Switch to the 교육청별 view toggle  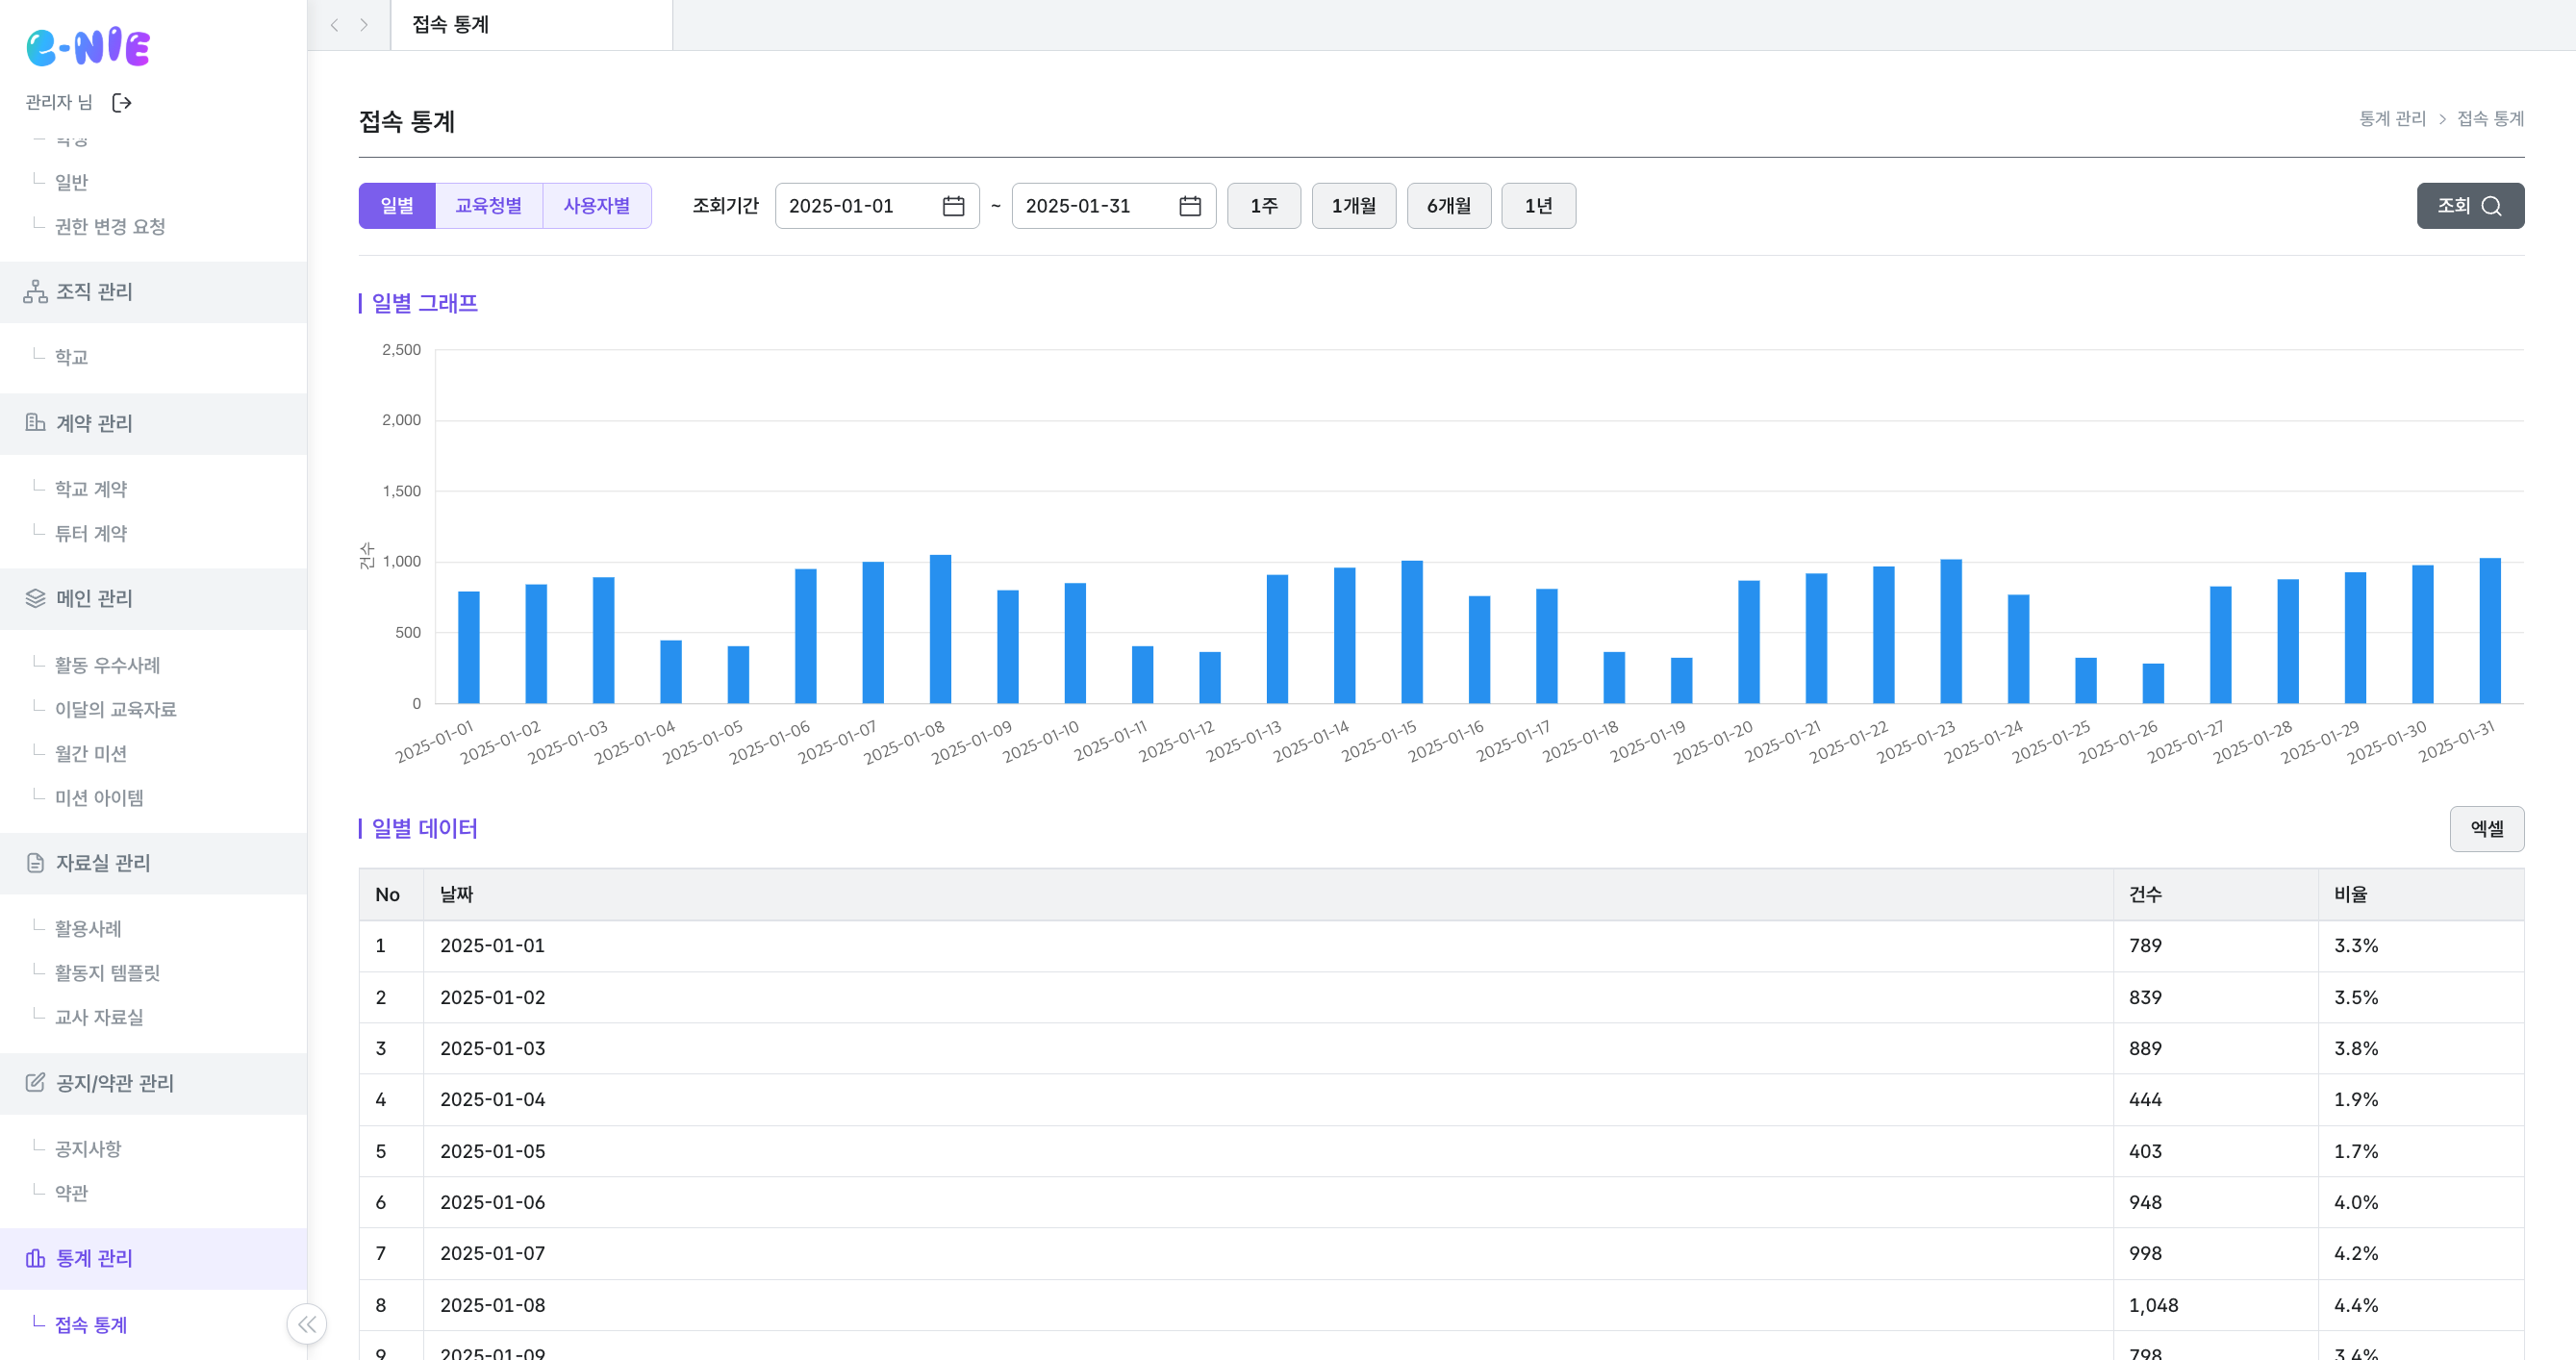point(488,206)
